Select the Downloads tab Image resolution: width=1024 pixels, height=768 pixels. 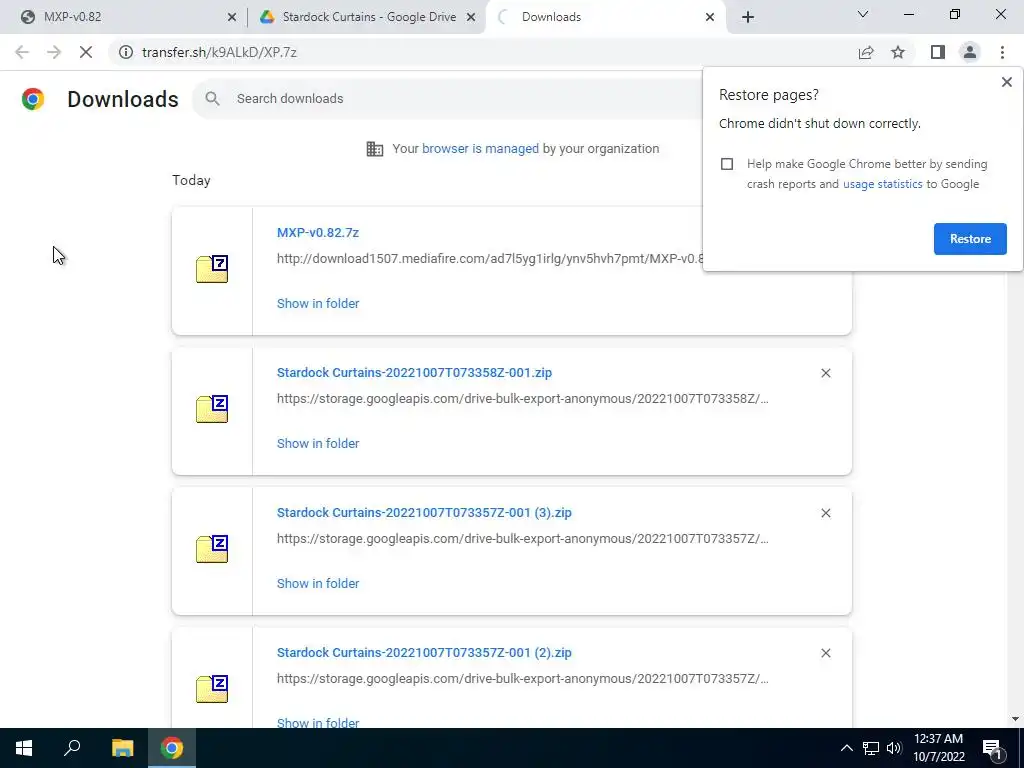606,17
